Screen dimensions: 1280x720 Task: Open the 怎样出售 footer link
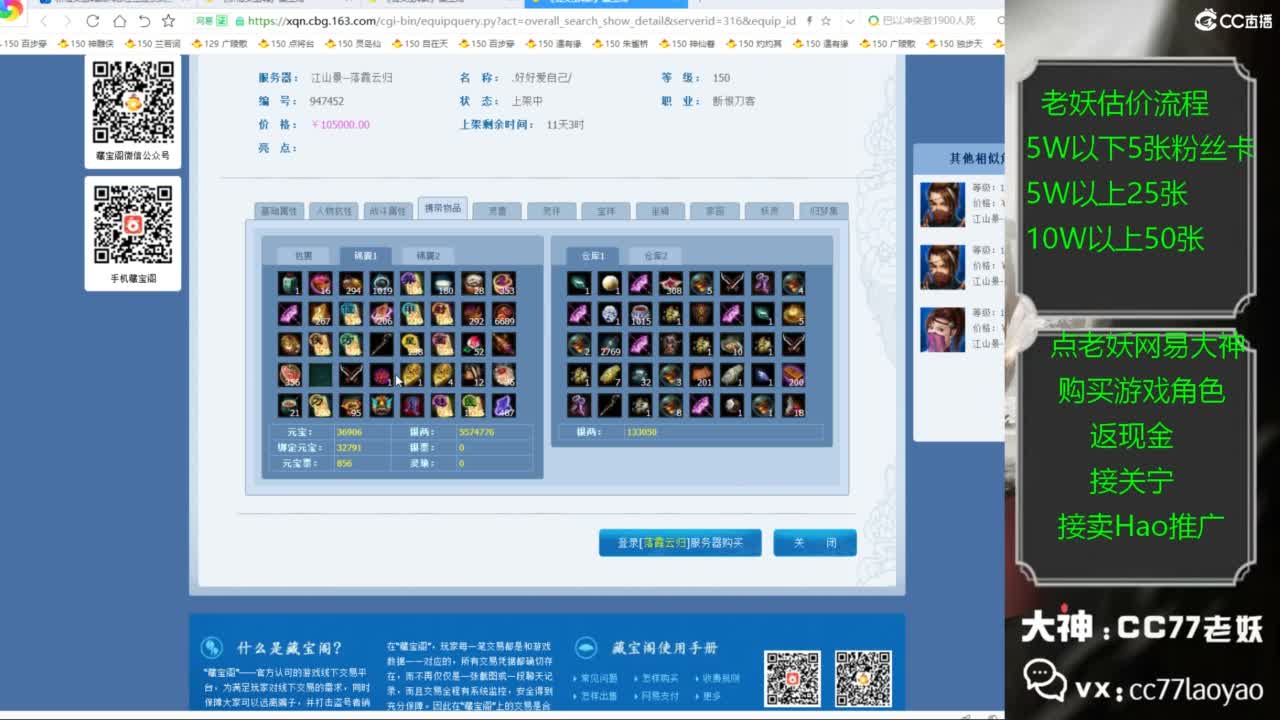pyautogui.click(x=599, y=696)
